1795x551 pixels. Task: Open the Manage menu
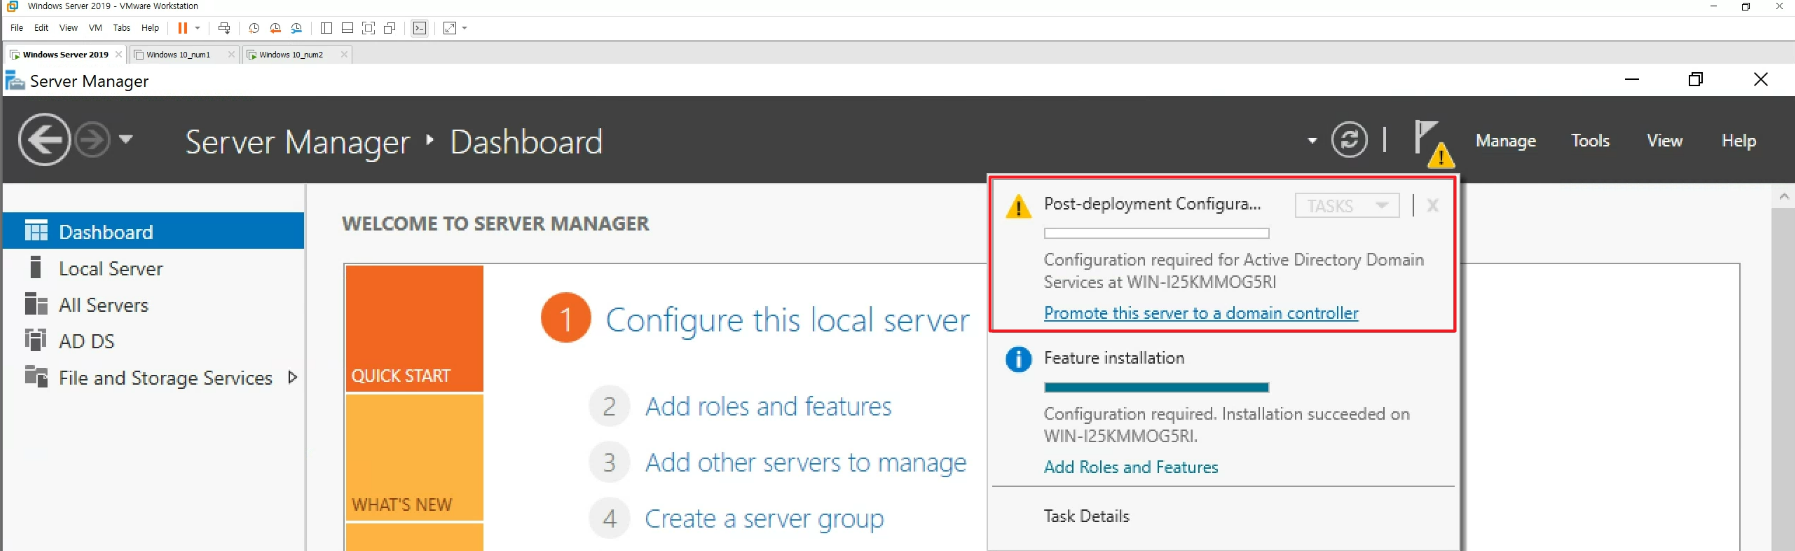pyautogui.click(x=1505, y=141)
